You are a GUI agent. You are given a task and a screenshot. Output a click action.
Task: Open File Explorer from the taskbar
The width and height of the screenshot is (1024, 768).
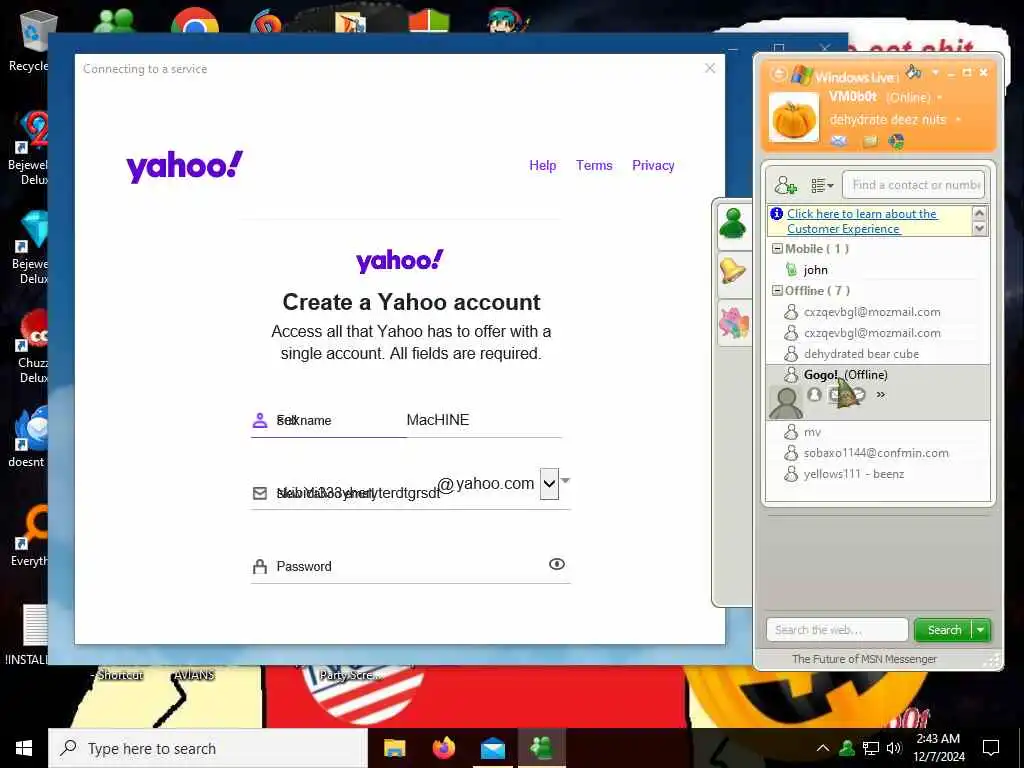point(394,748)
